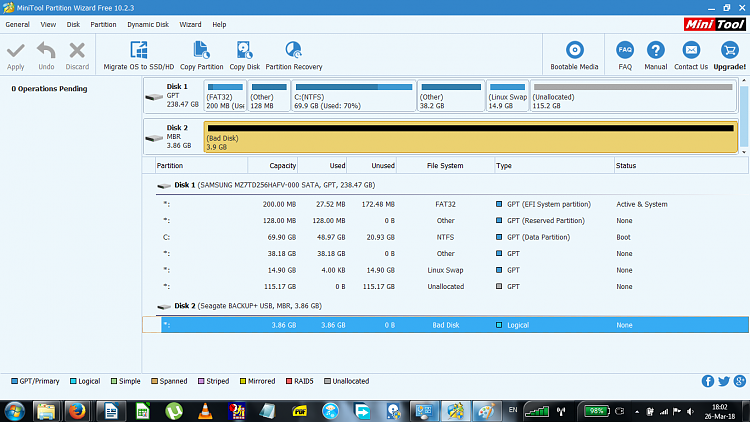The height and width of the screenshot is (422, 750).
Task: Click the Google Plus share icon
Action: (739, 381)
